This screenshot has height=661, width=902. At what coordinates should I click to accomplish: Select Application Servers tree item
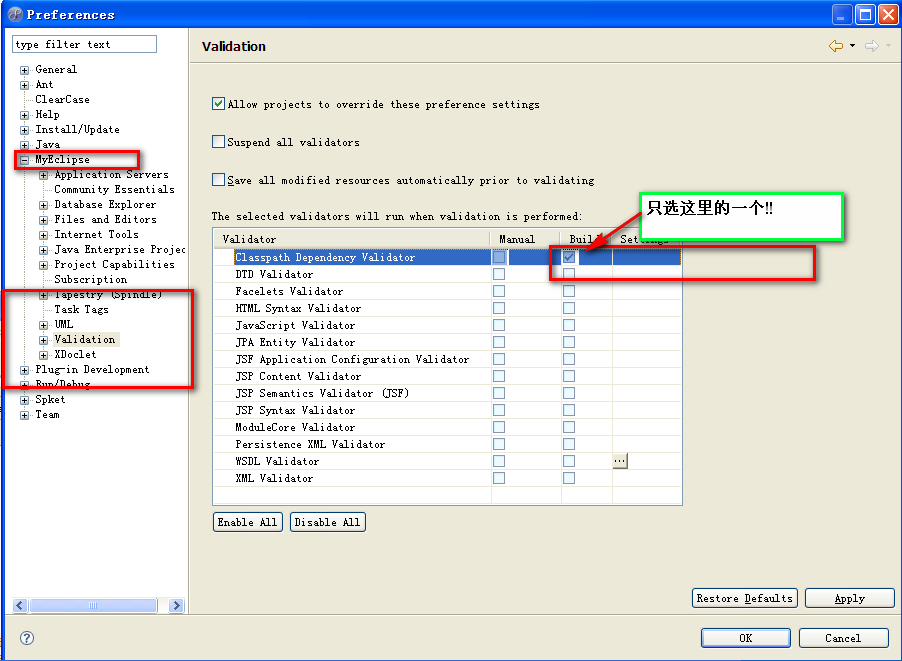(x=112, y=174)
